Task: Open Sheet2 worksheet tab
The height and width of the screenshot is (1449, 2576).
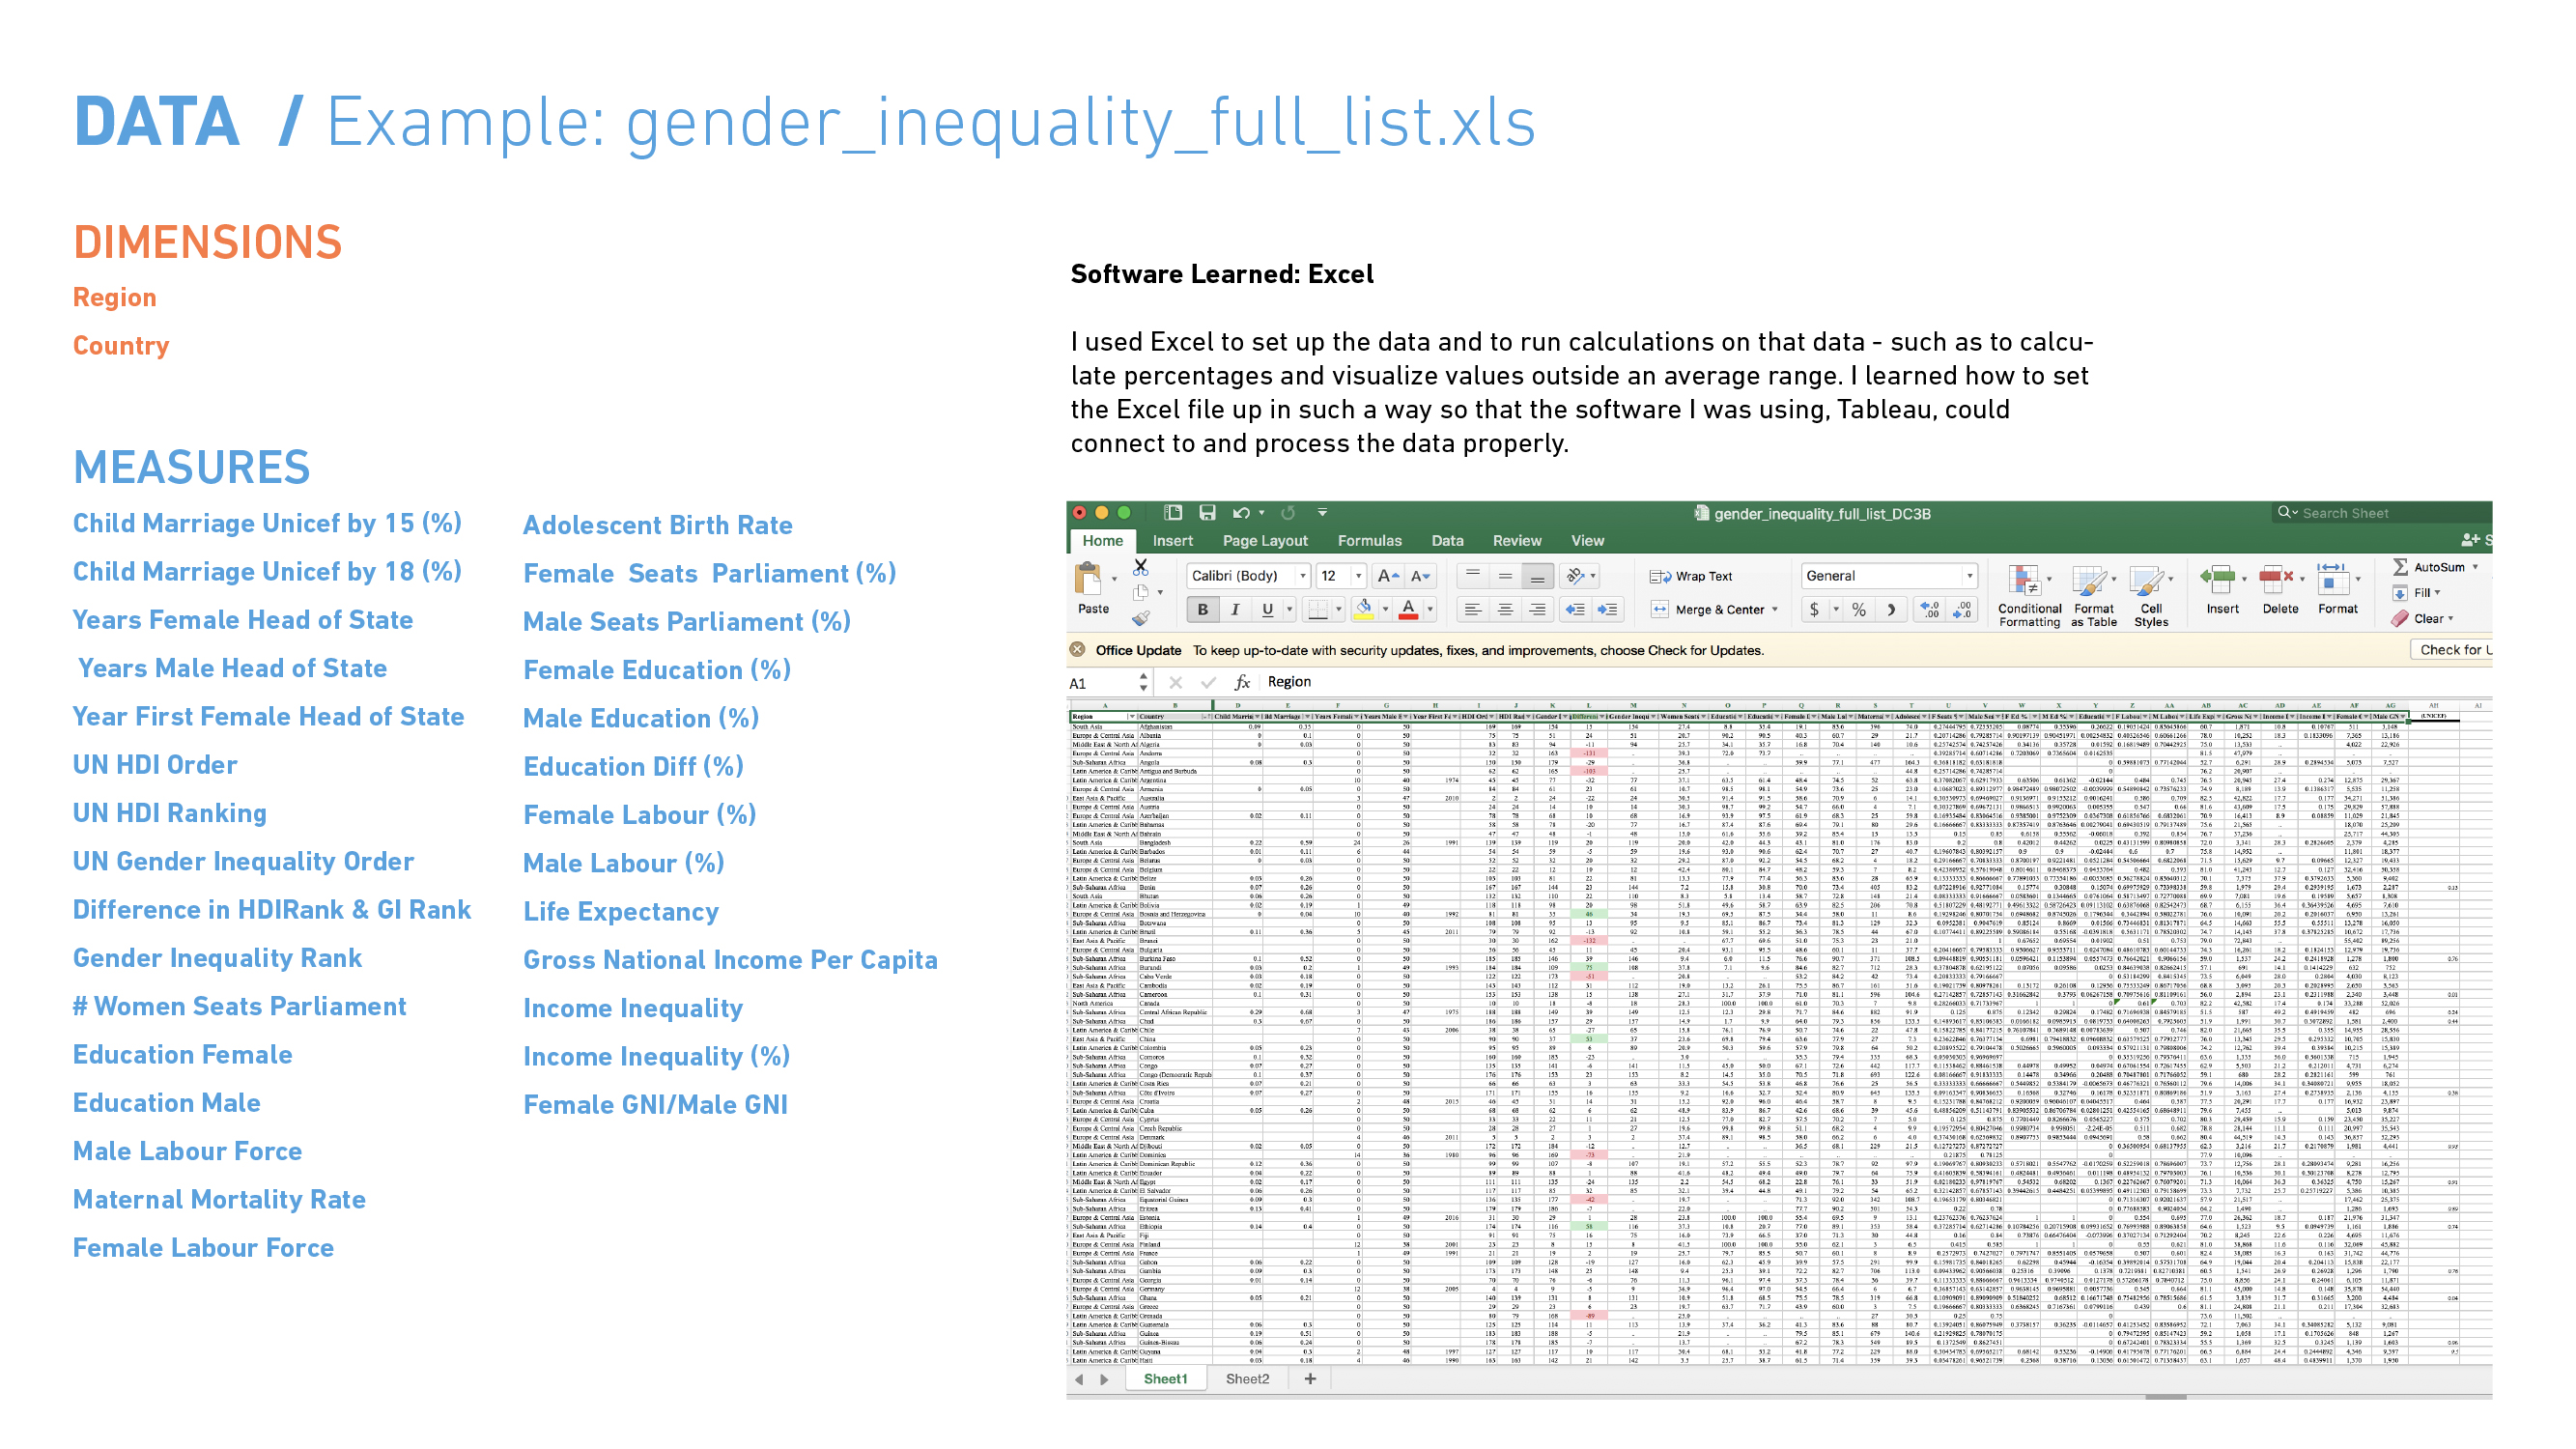Action: tap(1247, 1378)
